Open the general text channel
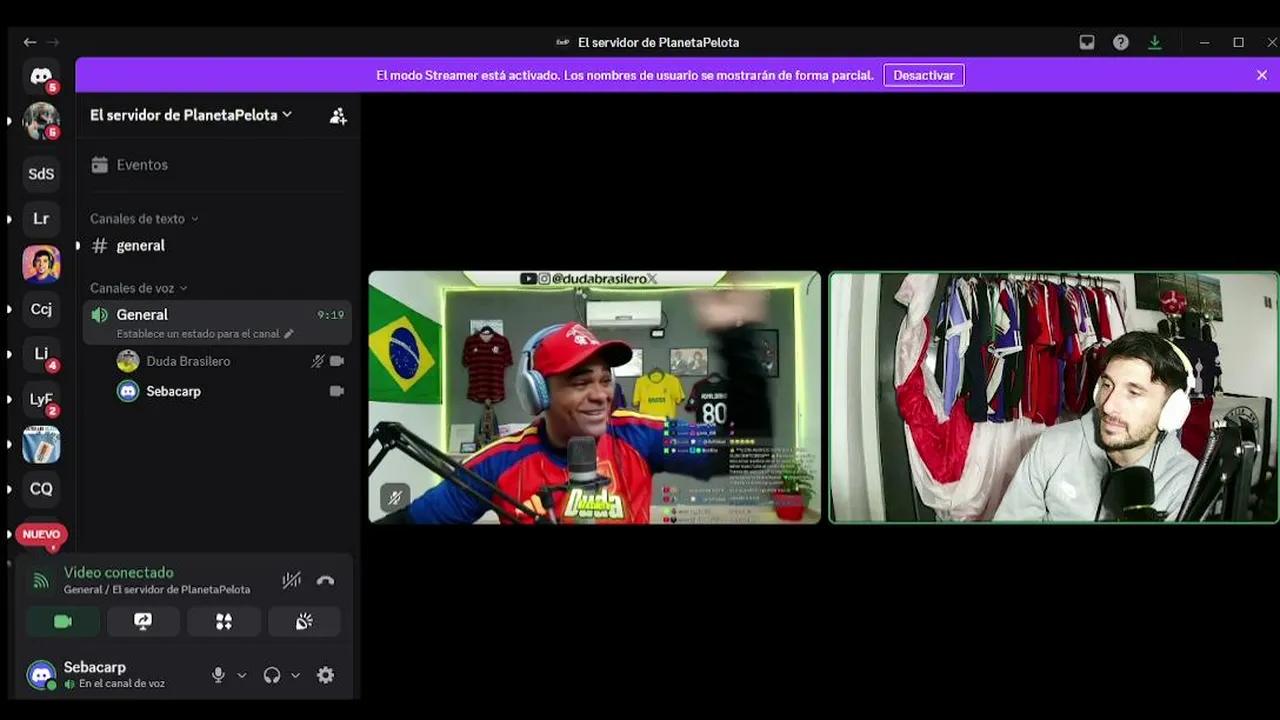Screen dimensions: 1280x720 tap(218, 245)
